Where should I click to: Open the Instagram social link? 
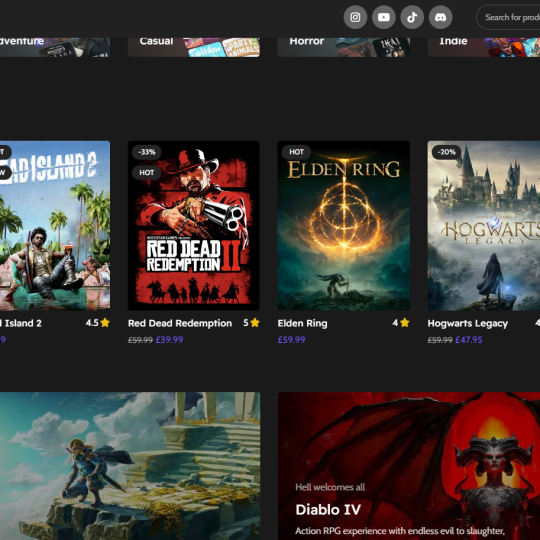(355, 17)
